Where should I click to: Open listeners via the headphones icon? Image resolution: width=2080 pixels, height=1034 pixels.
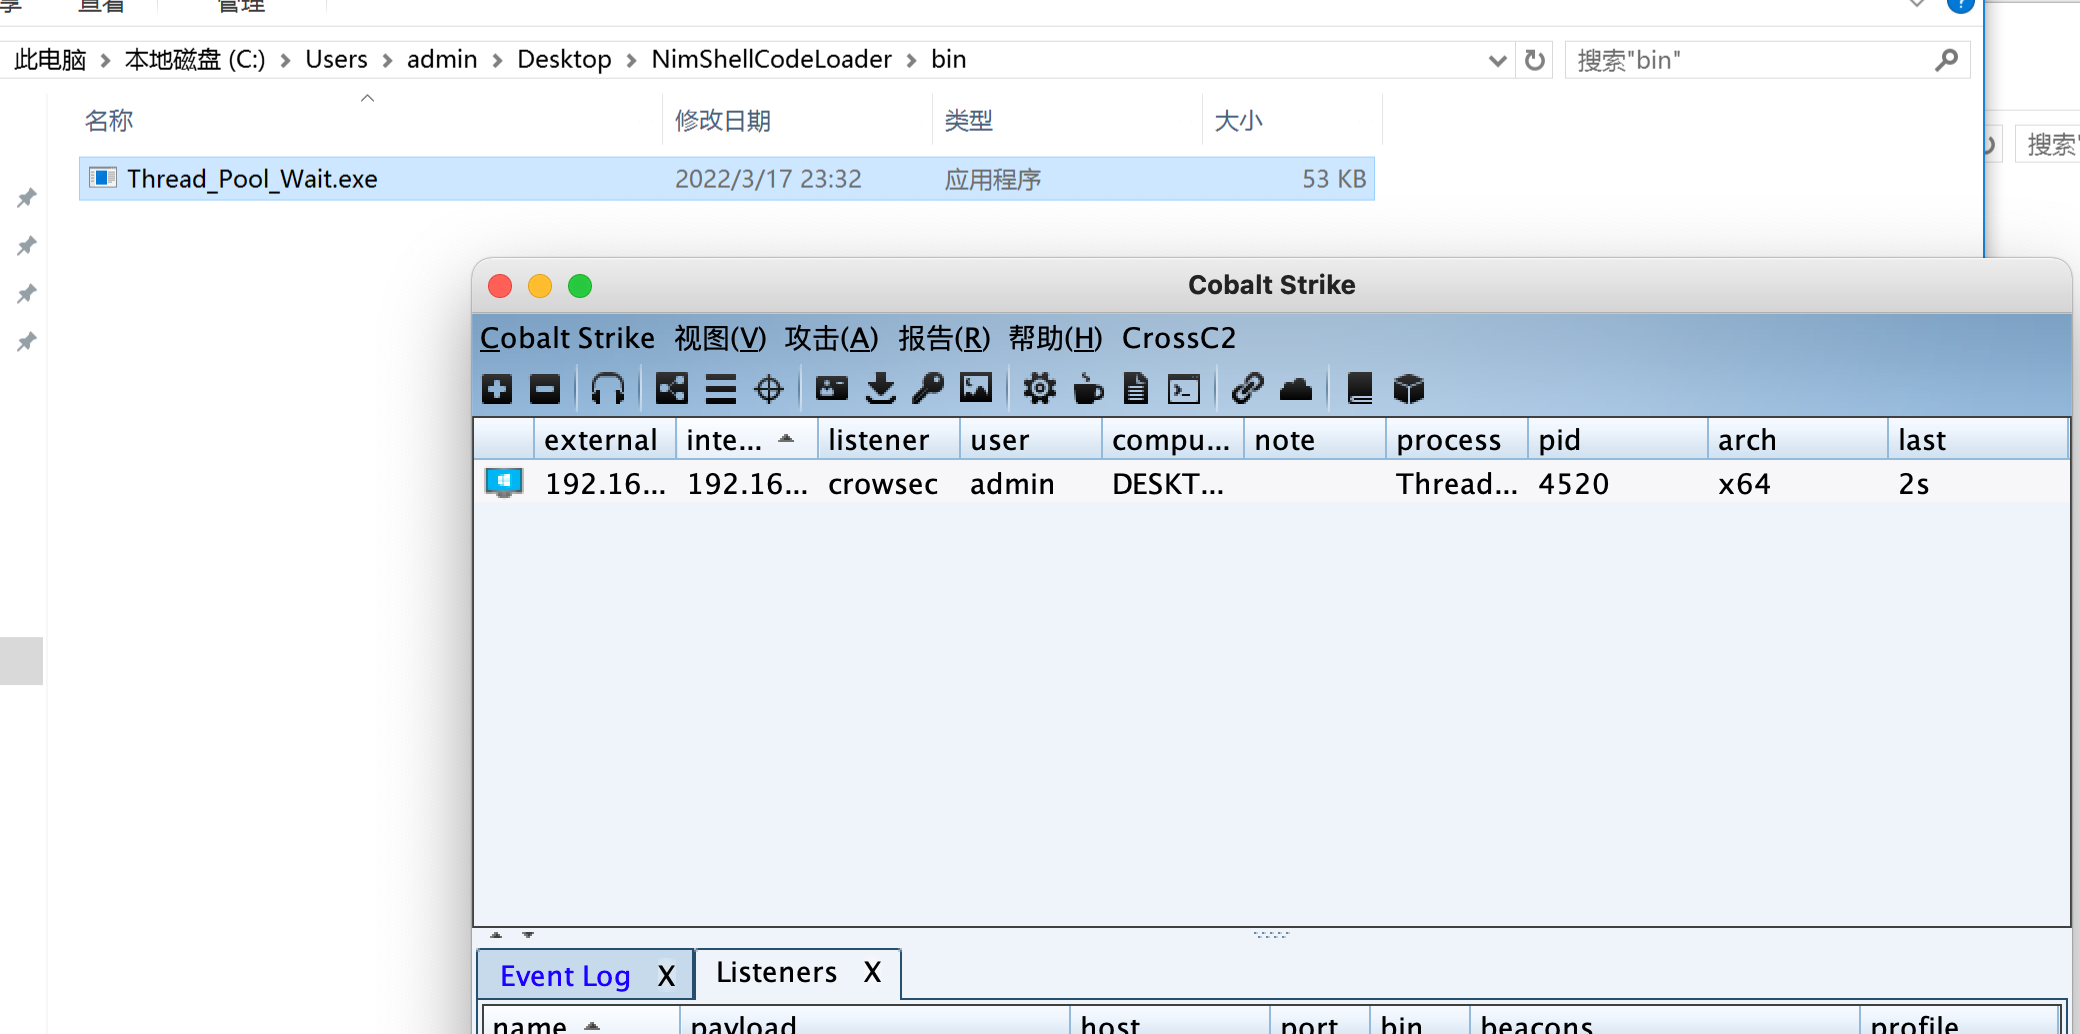click(x=608, y=389)
